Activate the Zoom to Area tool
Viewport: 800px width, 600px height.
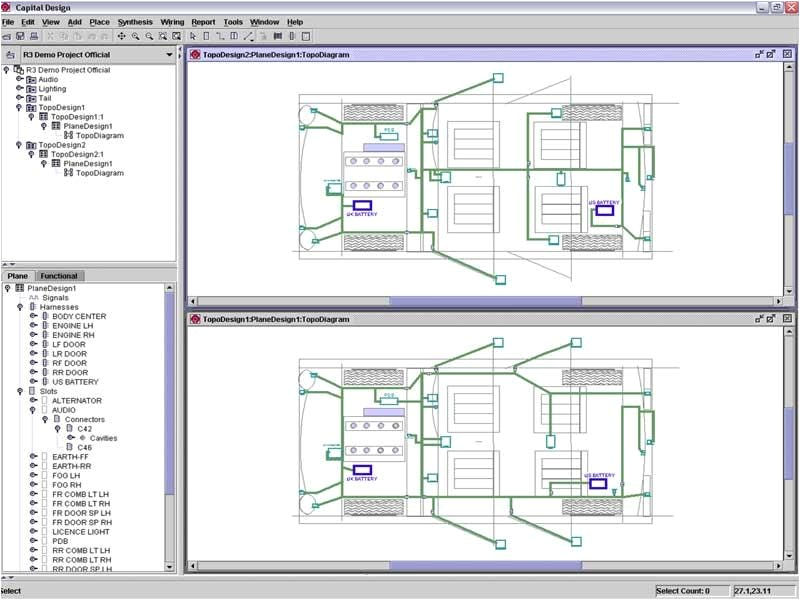coord(163,36)
